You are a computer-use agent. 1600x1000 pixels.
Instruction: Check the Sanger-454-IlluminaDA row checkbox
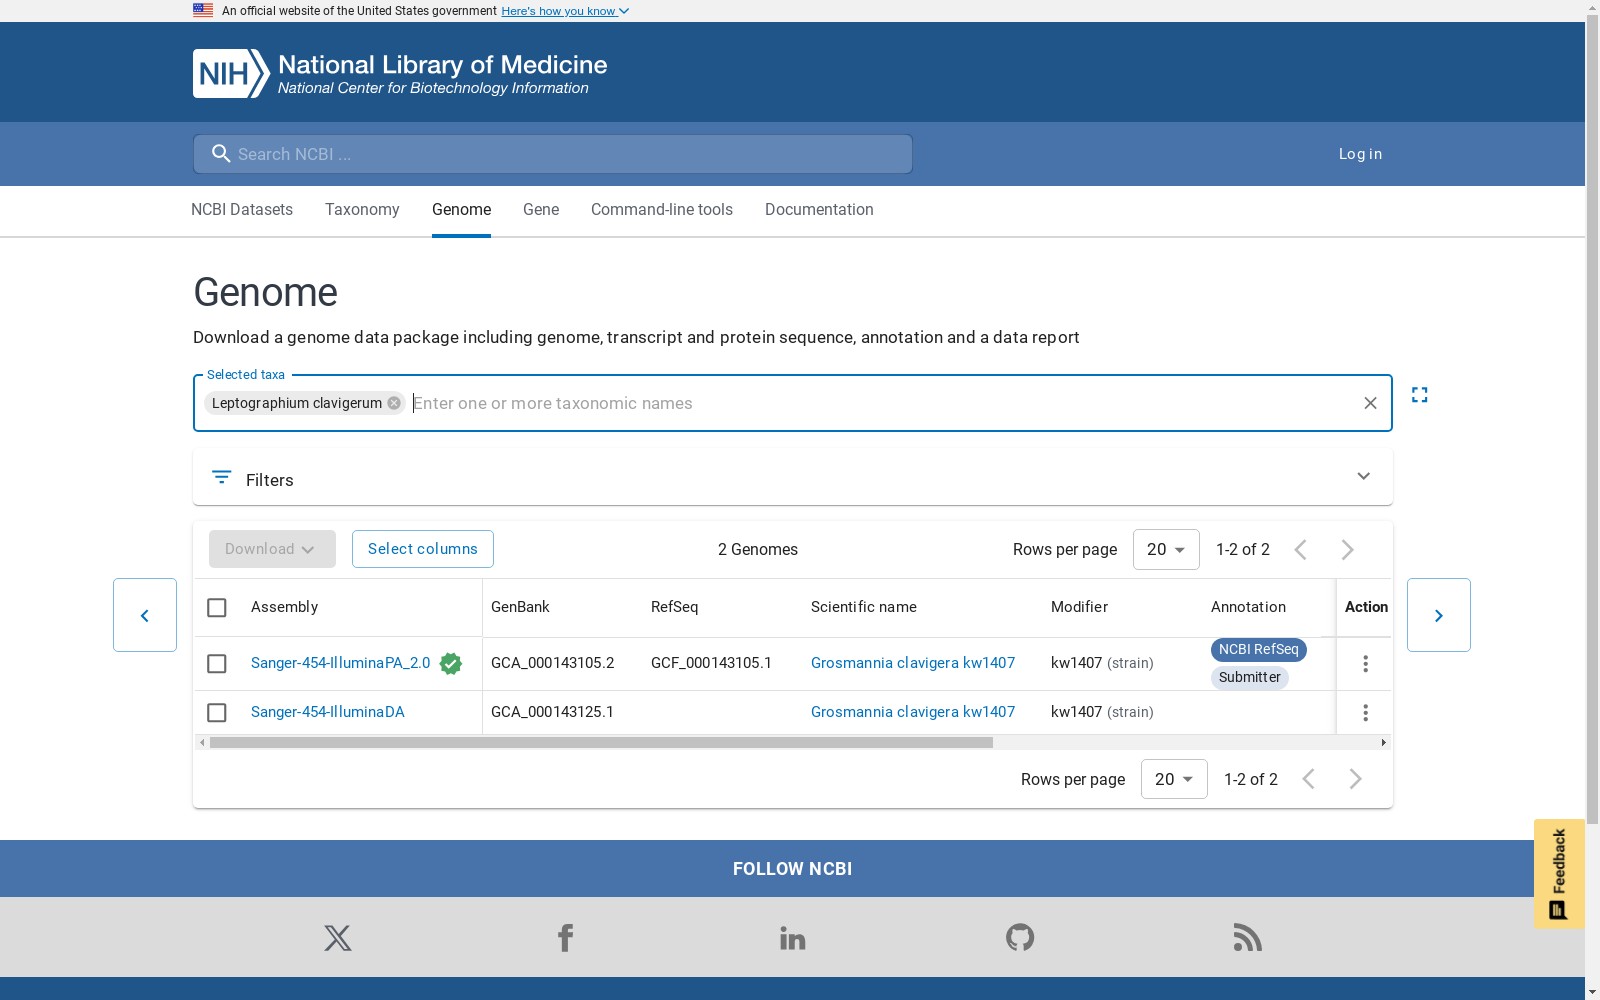pyautogui.click(x=217, y=712)
